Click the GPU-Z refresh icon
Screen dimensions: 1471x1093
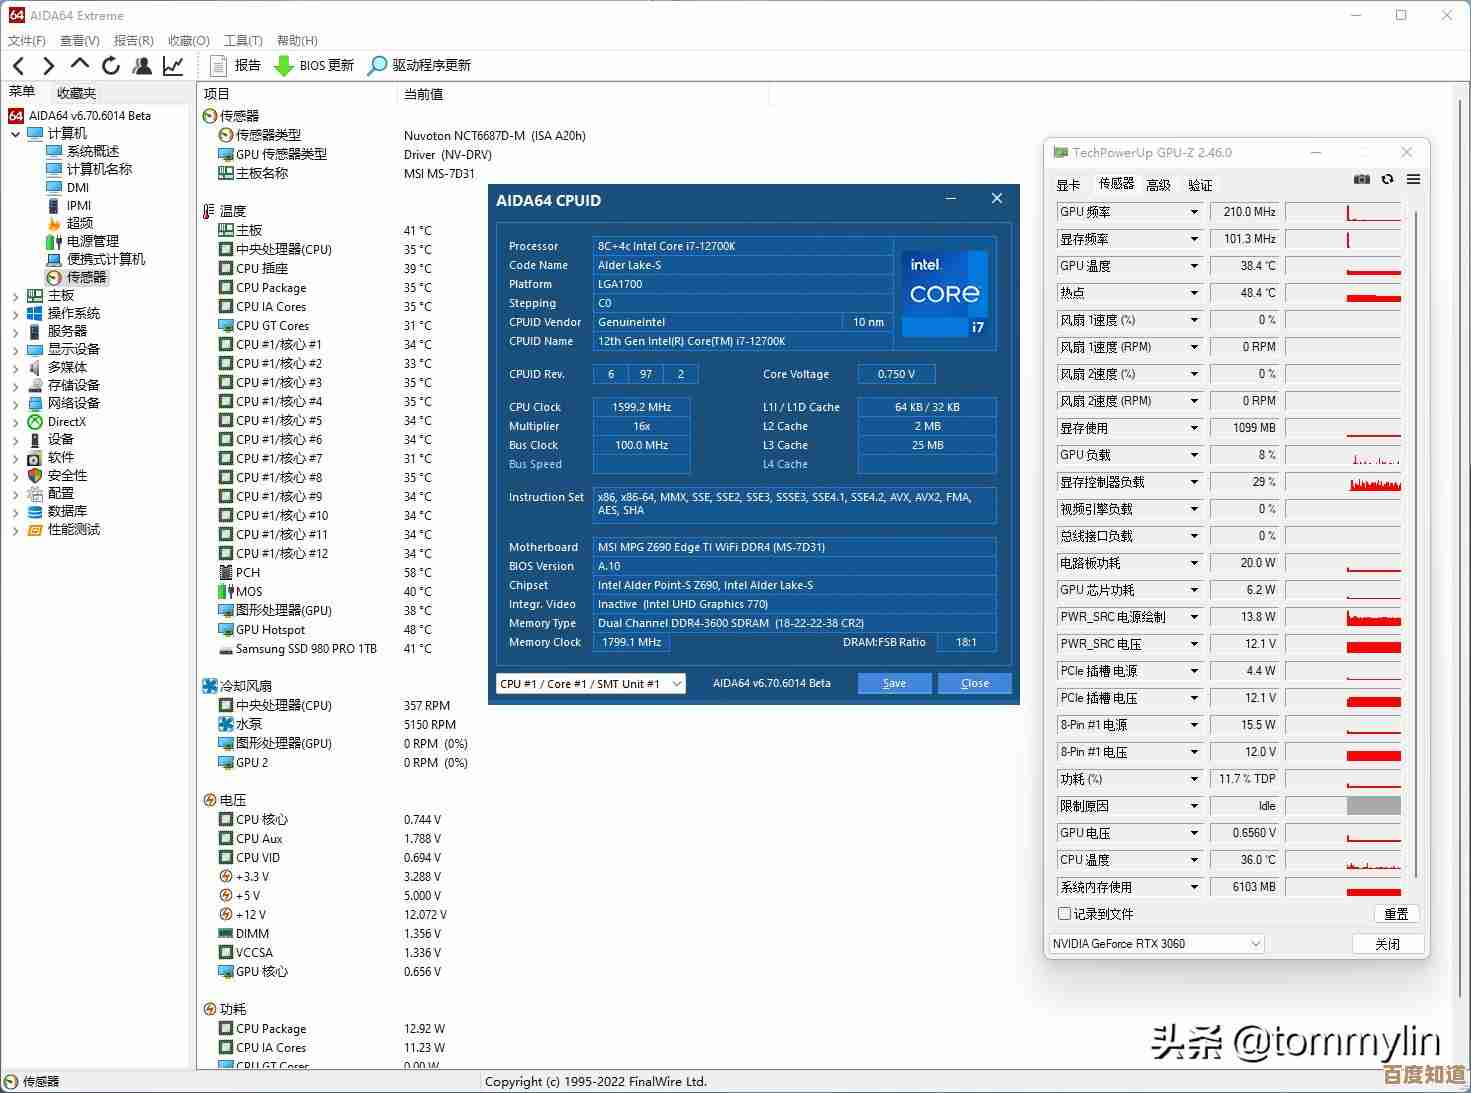(1387, 180)
